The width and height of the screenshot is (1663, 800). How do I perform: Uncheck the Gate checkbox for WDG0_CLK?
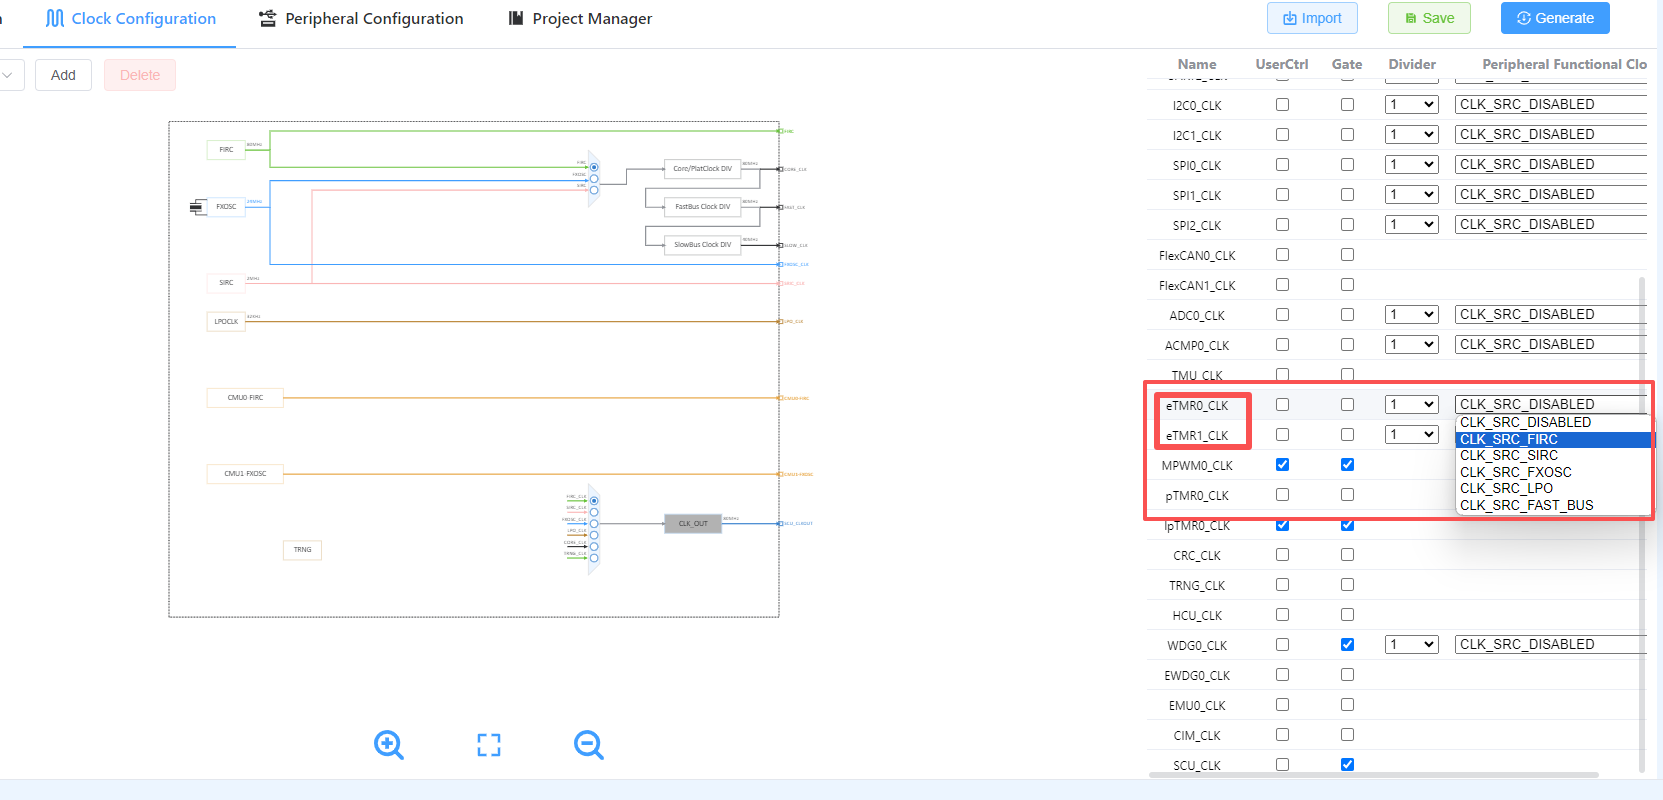tap(1347, 645)
